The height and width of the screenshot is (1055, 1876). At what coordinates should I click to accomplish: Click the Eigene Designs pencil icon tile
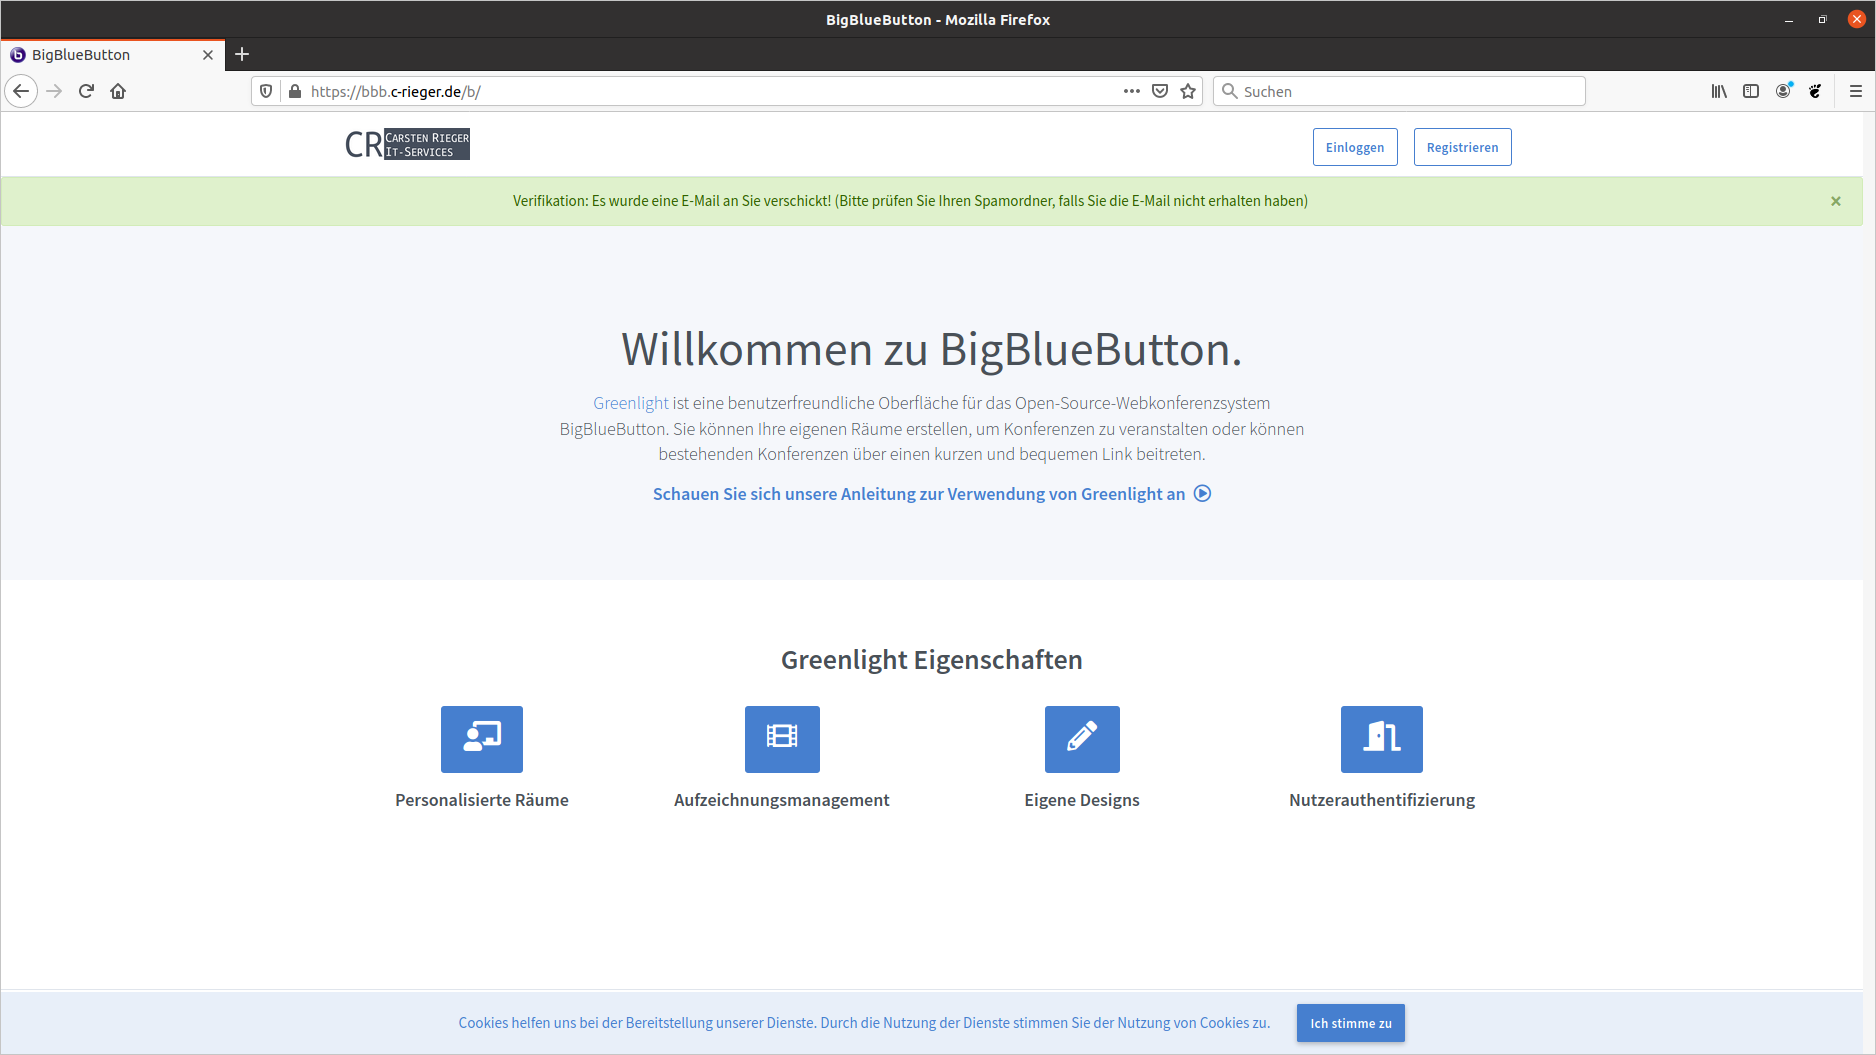pos(1082,739)
